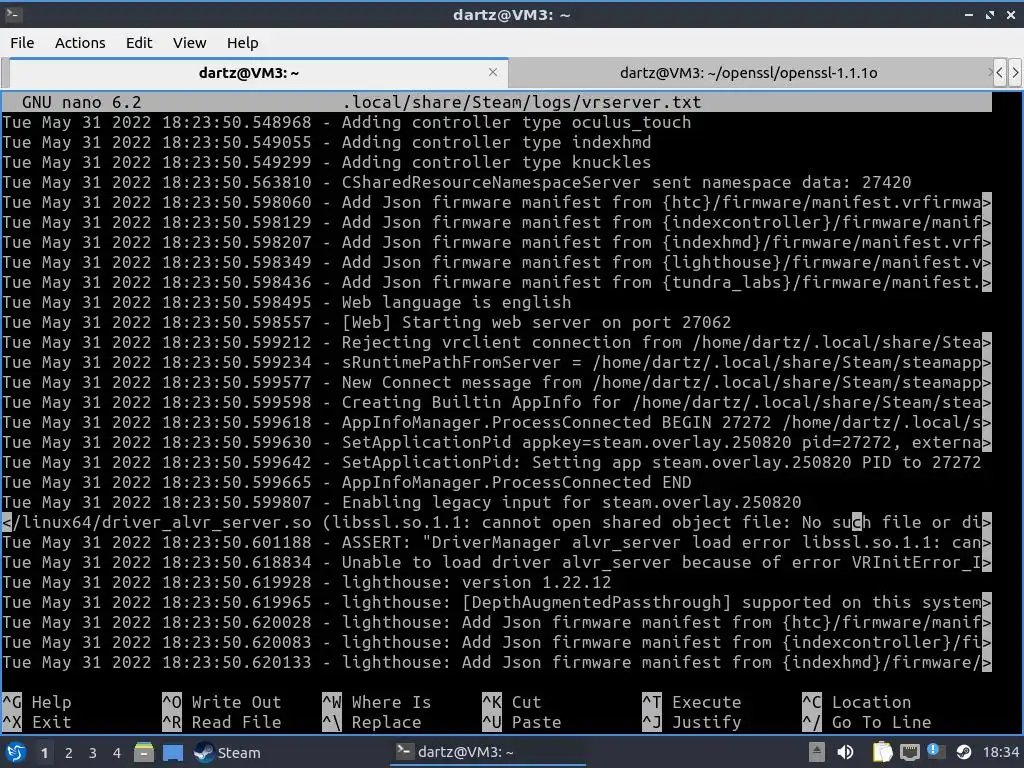
Task: Click the ^W Where Is shortcut label
Action: point(377,703)
